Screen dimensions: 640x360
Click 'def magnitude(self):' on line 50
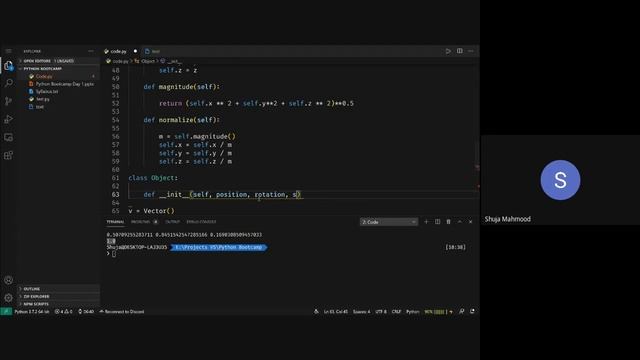pos(182,87)
